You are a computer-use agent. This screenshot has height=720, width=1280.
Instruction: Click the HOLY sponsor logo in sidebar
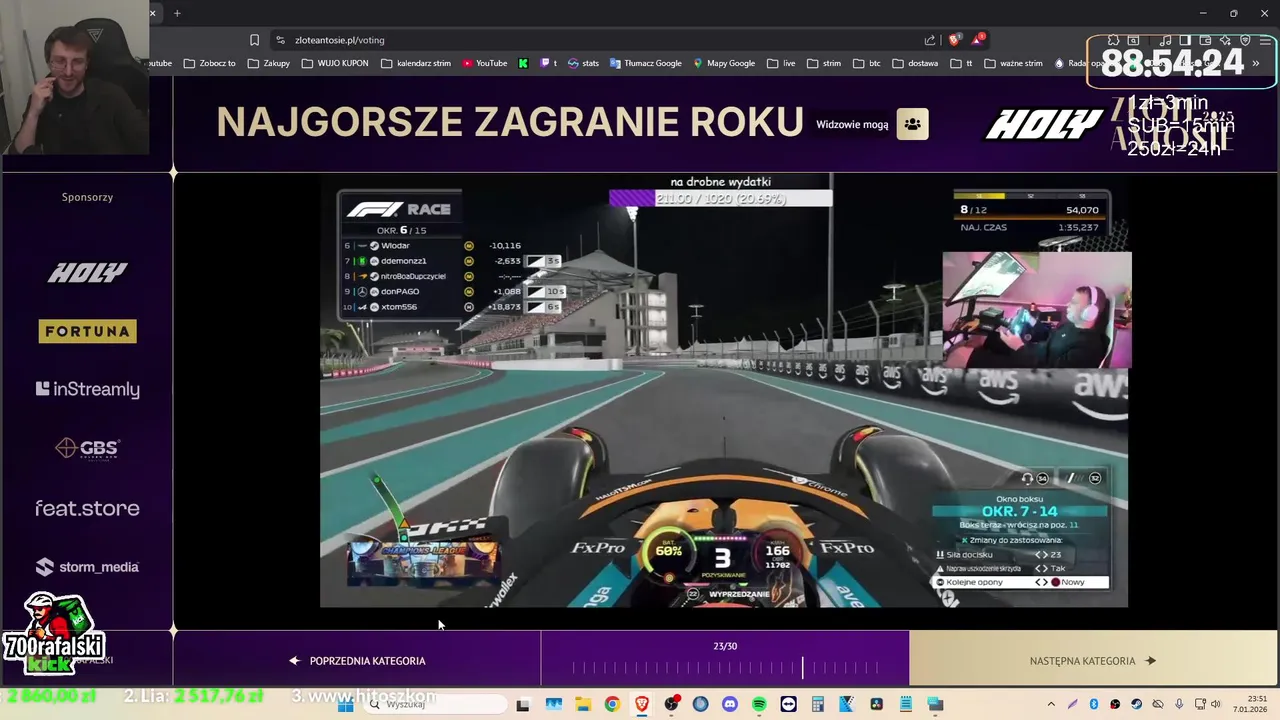88,272
